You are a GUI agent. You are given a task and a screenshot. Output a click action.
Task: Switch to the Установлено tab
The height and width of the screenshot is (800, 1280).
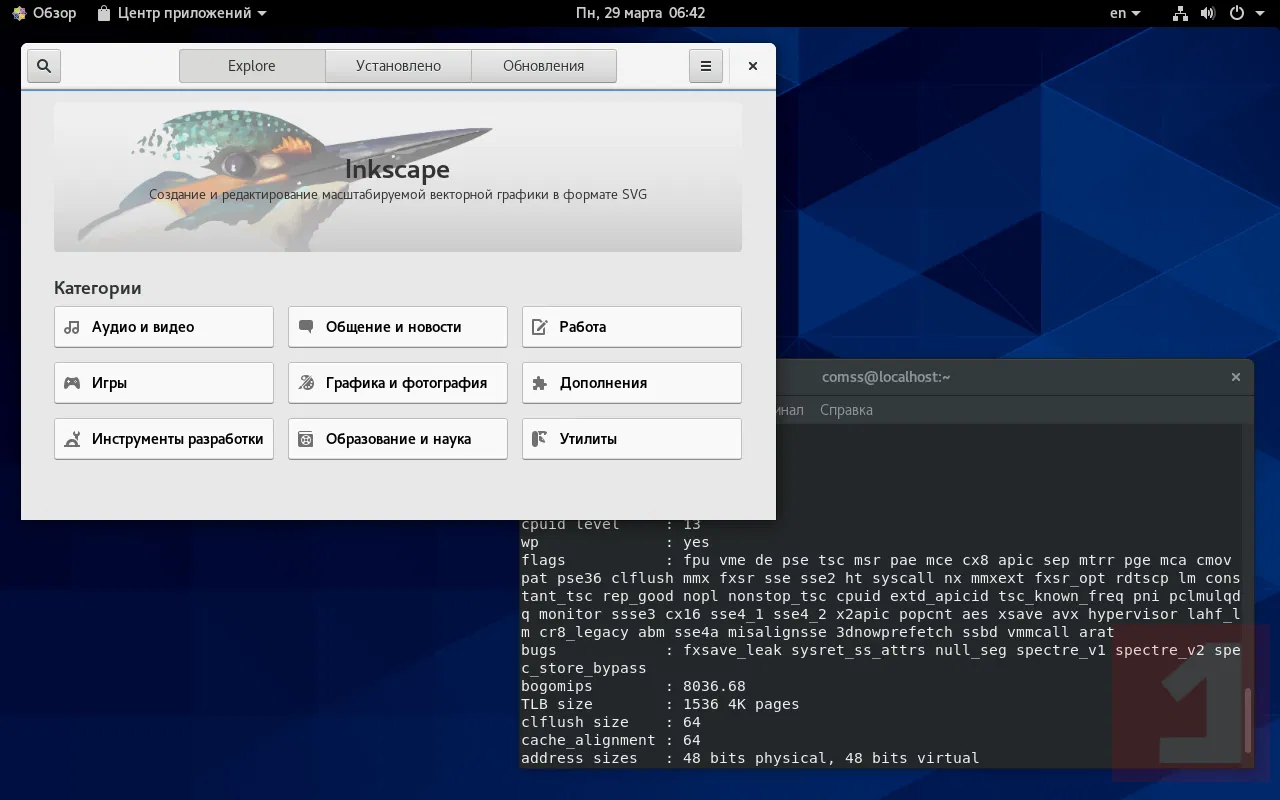(x=398, y=66)
